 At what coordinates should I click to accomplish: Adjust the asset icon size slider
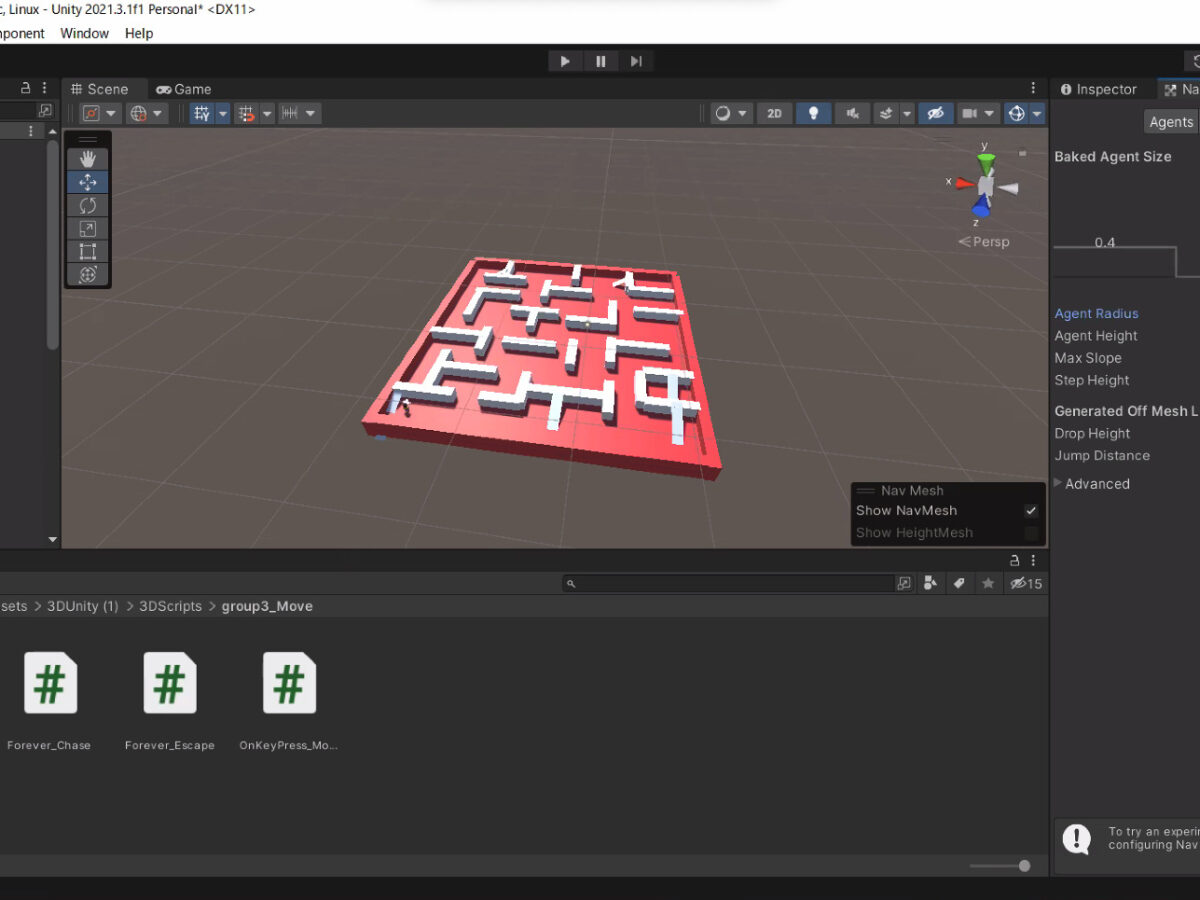(1023, 866)
